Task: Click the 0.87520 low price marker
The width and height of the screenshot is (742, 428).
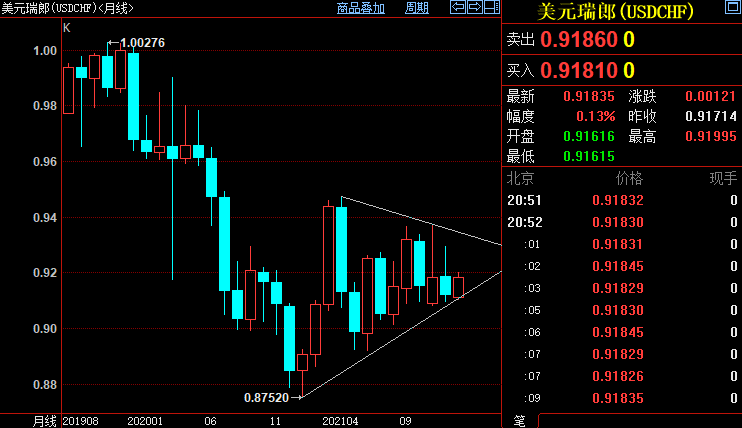Action: (266, 397)
